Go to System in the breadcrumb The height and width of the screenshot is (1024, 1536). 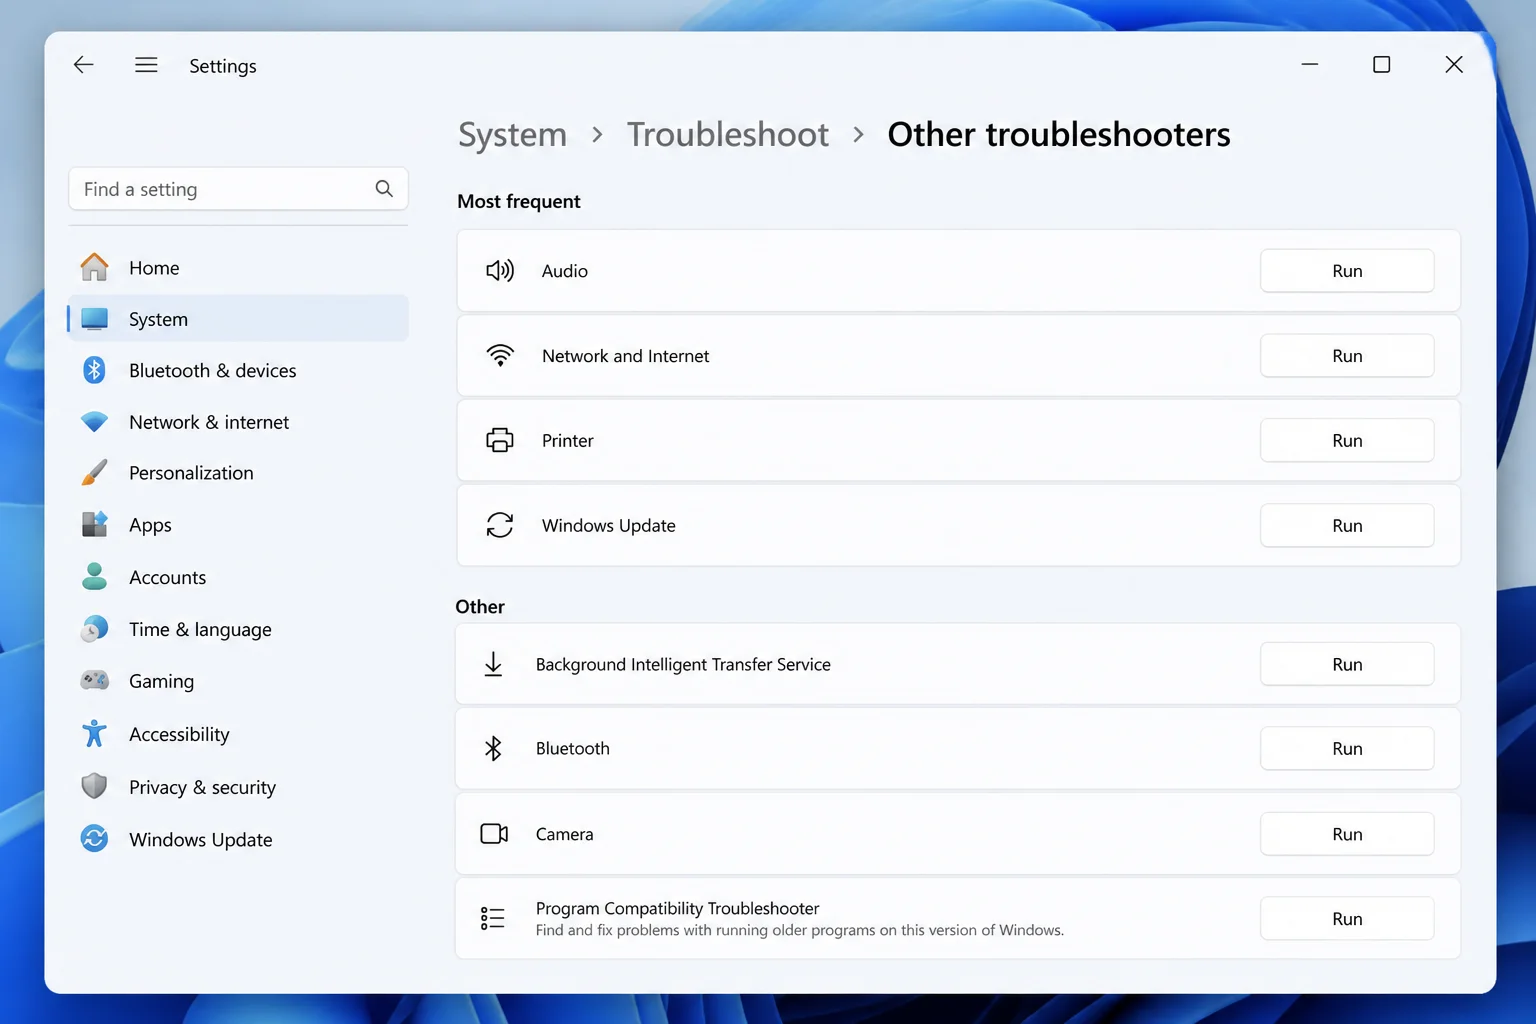[x=512, y=134]
